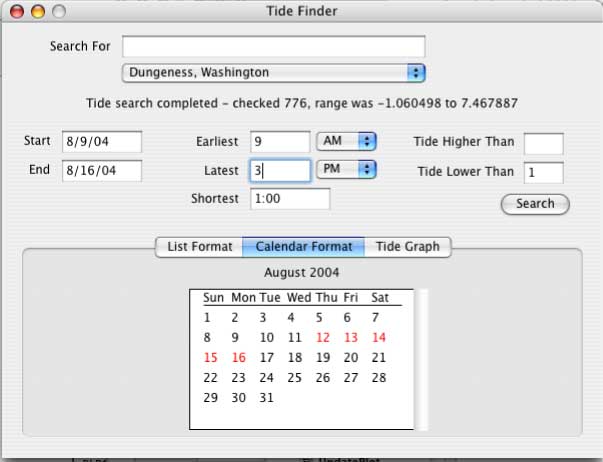Select red date 12 in calendar

coord(322,338)
